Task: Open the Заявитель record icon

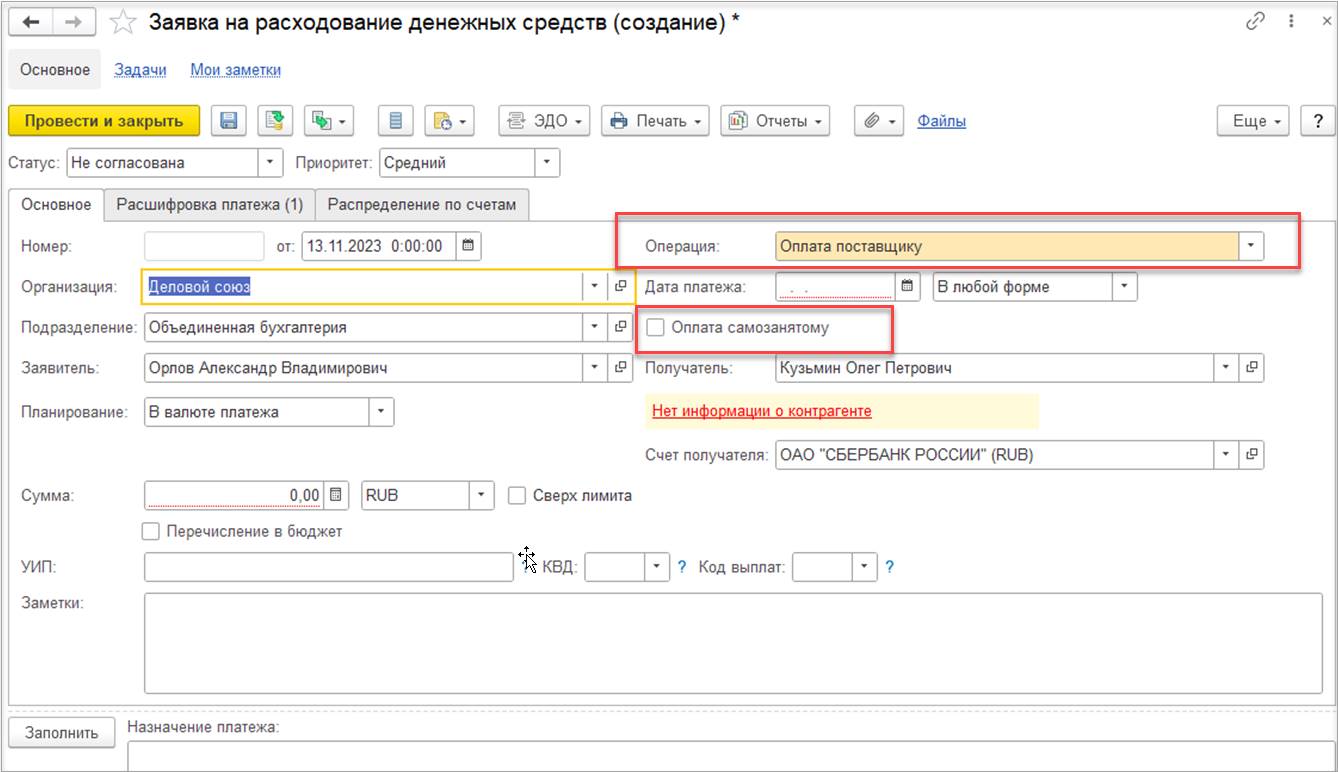Action: pos(621,368)
